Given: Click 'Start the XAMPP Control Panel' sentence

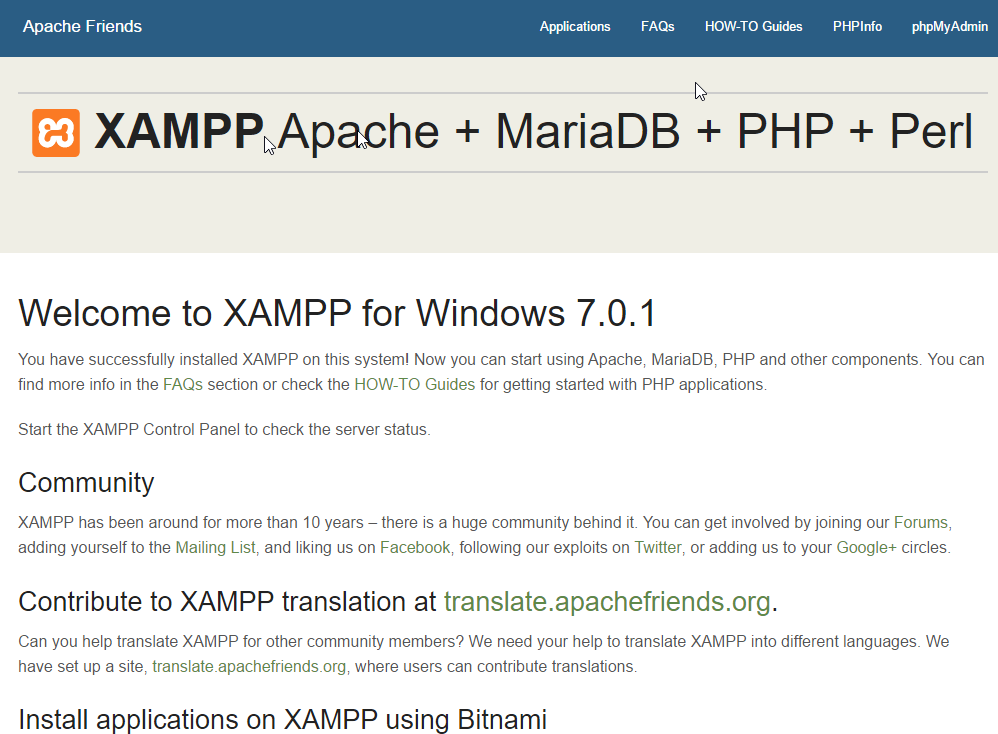Looking at the screenshot, I should point(224,430).
